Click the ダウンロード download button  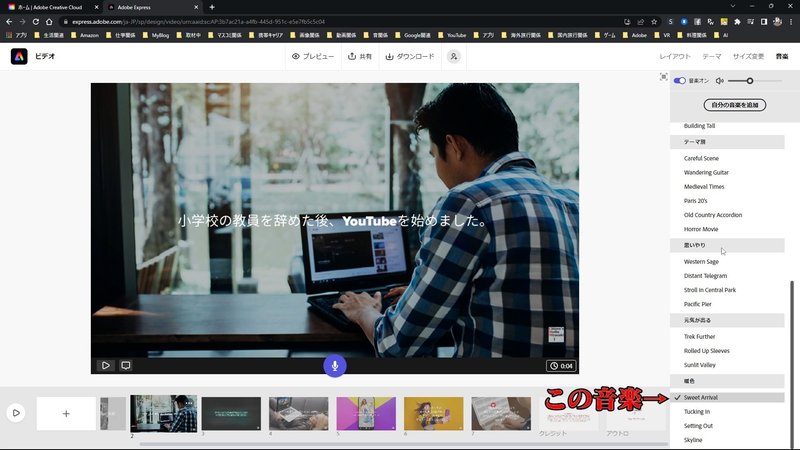point(410,56)
